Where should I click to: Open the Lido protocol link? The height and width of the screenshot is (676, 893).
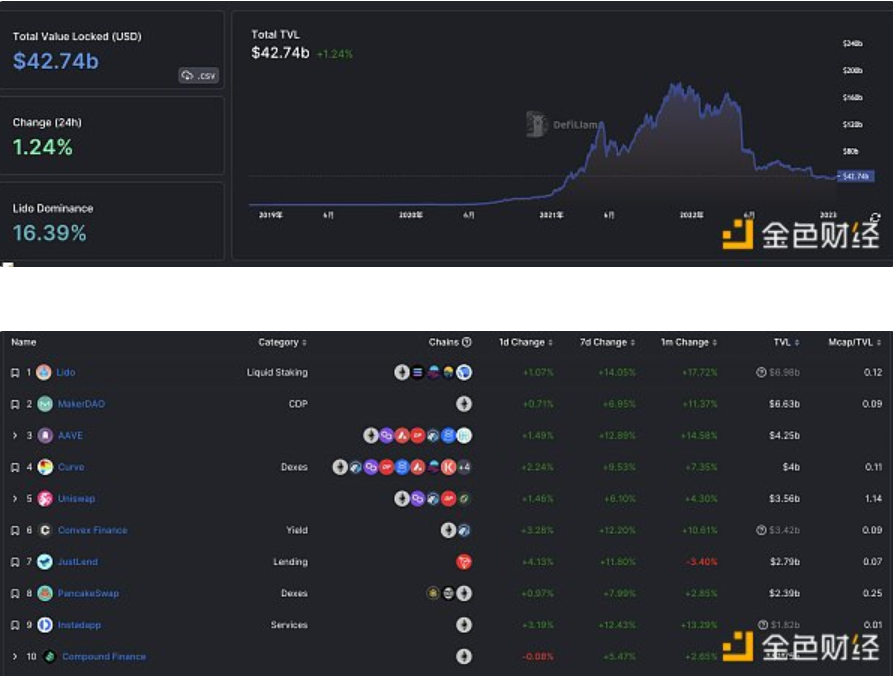(x=65, y=372)
